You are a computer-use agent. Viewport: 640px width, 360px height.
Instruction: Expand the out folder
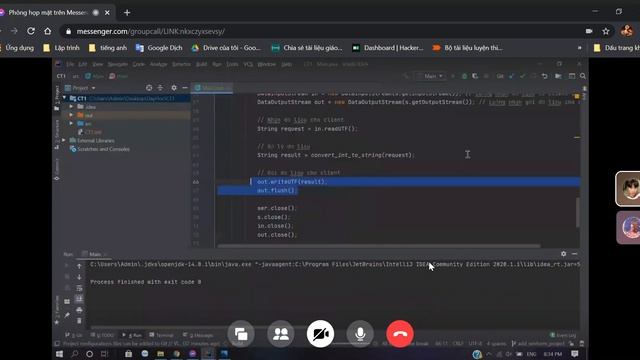[x=71, y=115]
